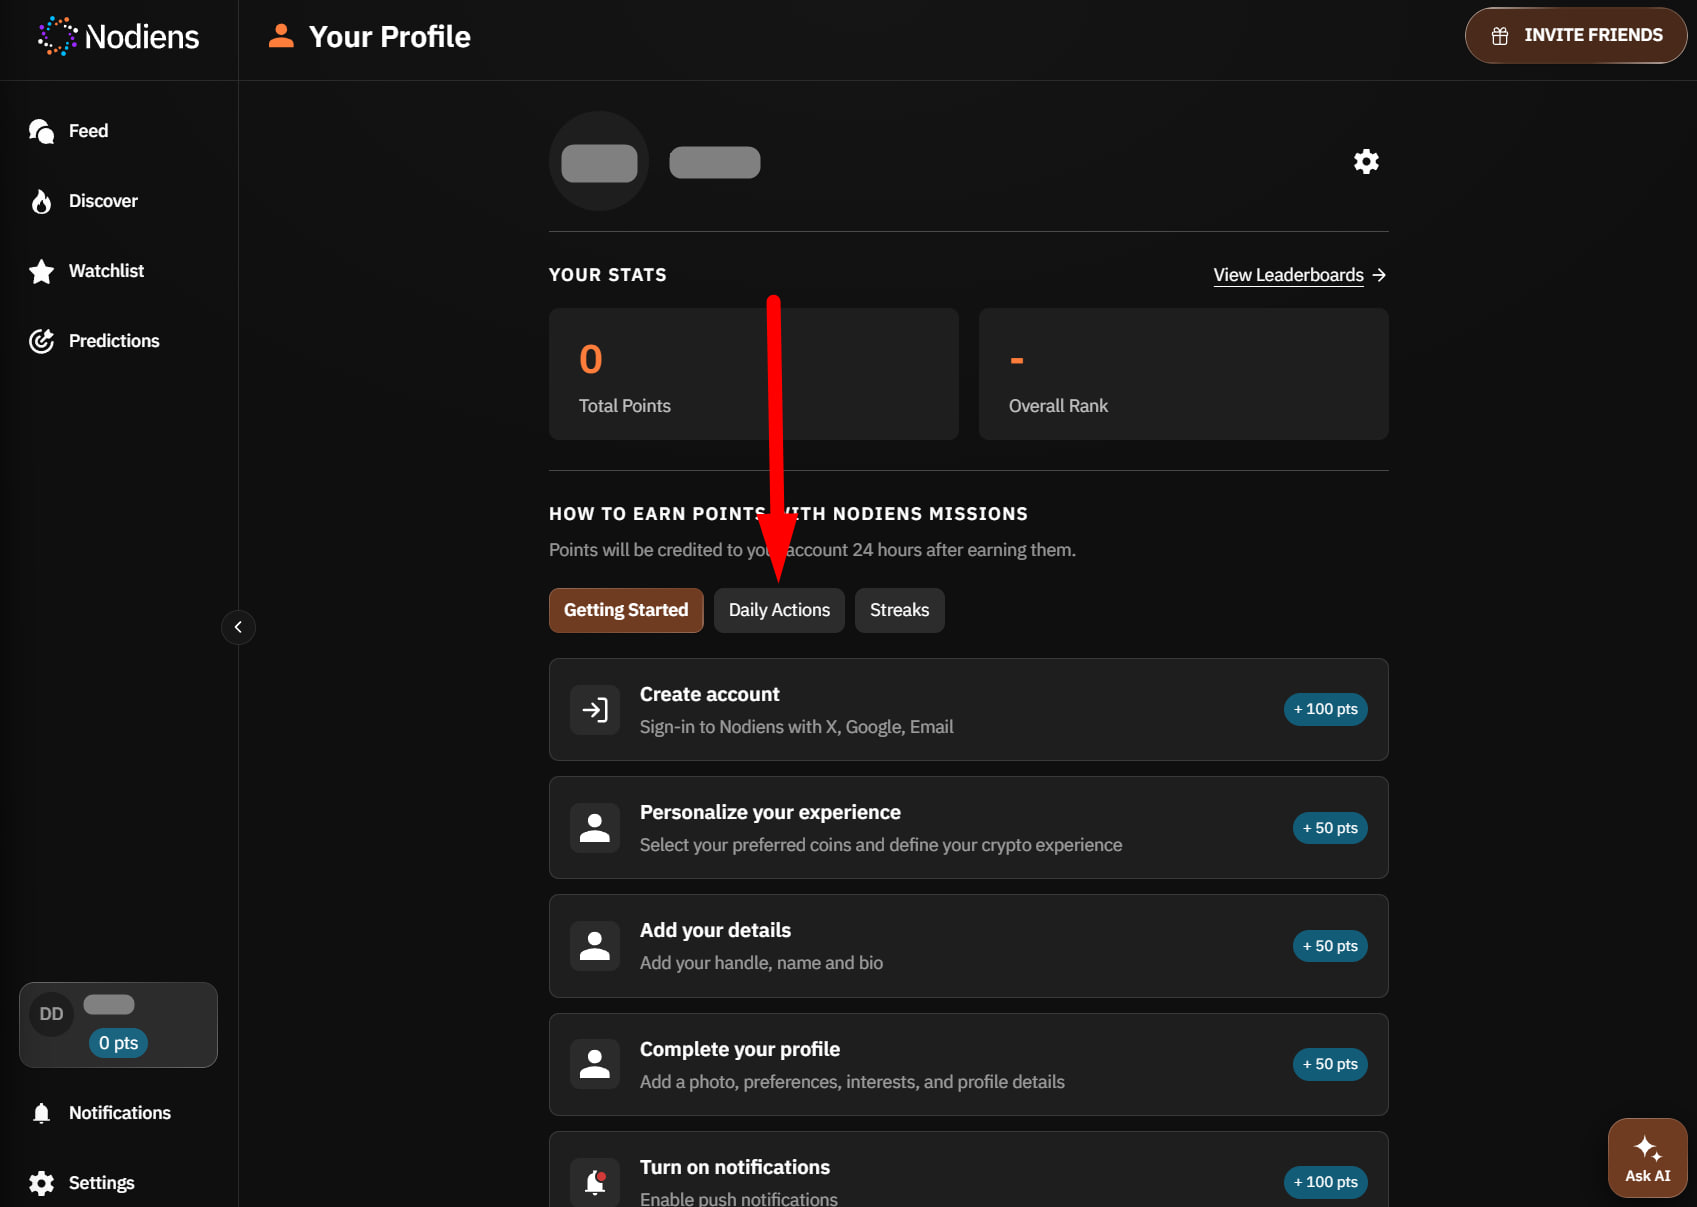This screenshot has width=1697, height=1207.
Task: Open Watchlist in the sidebar
Action: (106, 271)
